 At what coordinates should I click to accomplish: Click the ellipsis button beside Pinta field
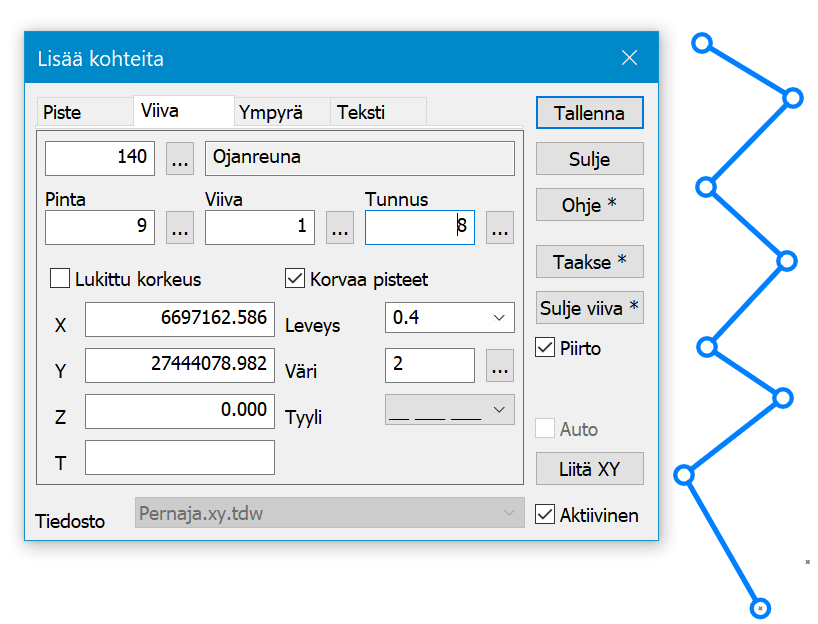point(180,227)
